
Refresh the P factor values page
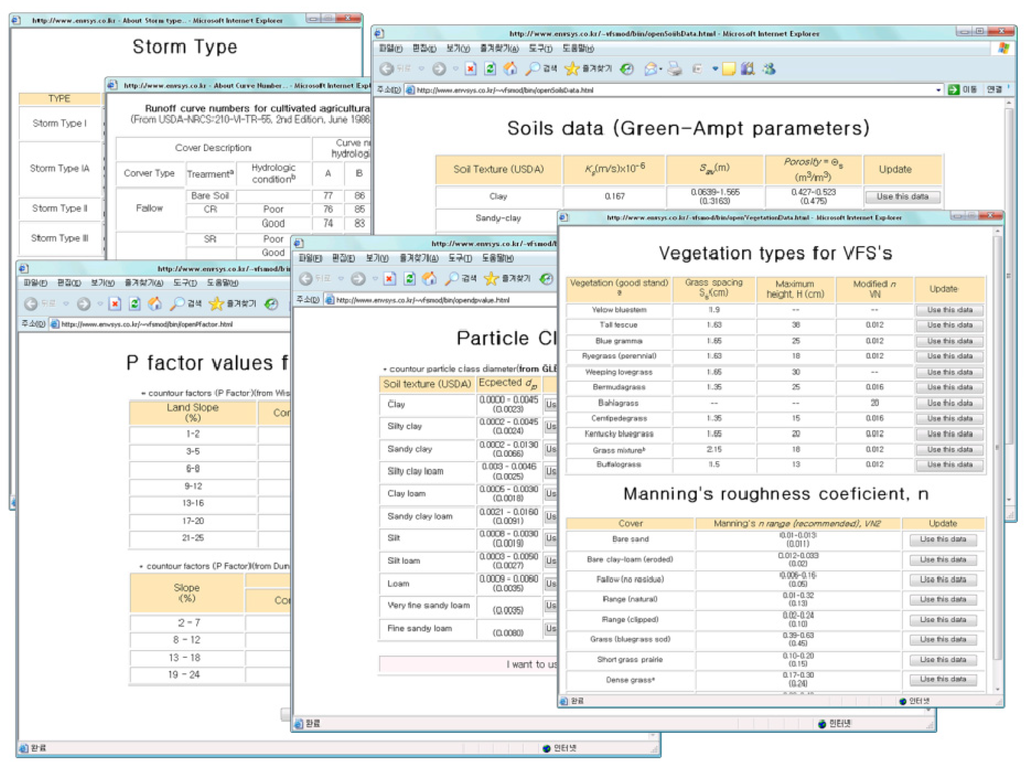coord(135,304)
